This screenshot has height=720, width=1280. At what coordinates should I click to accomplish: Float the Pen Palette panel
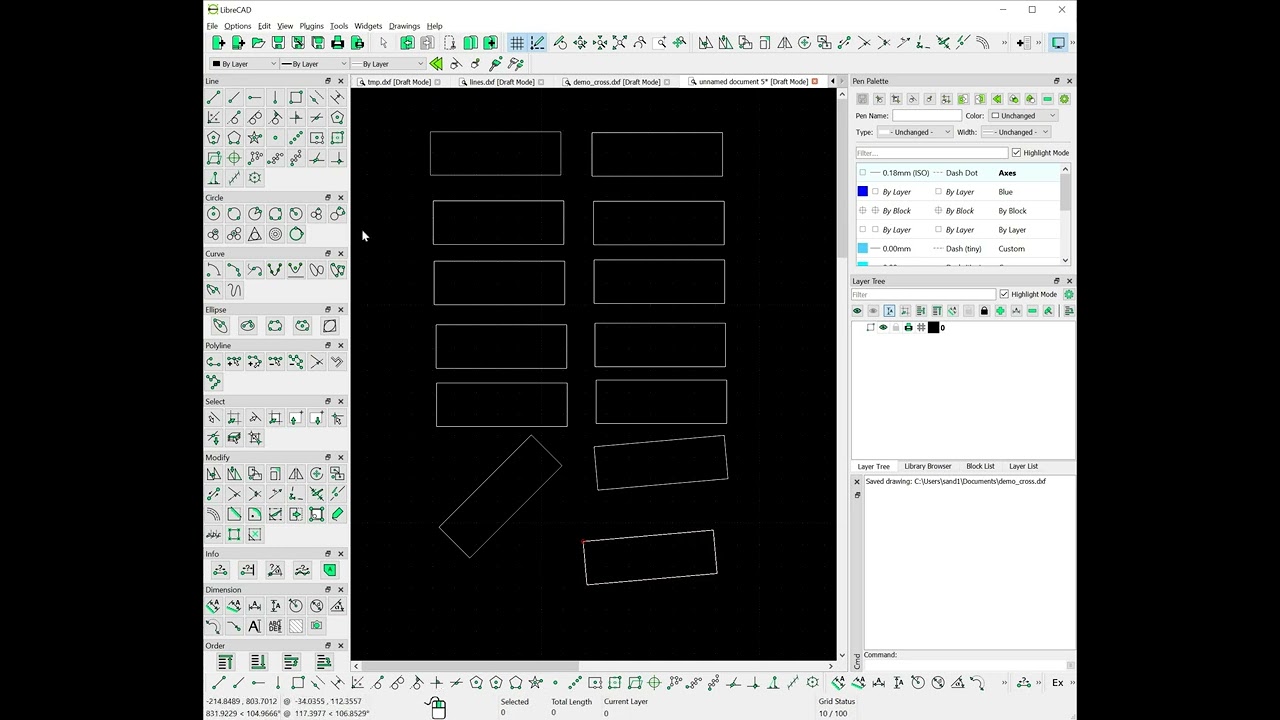pos(1057,81)
